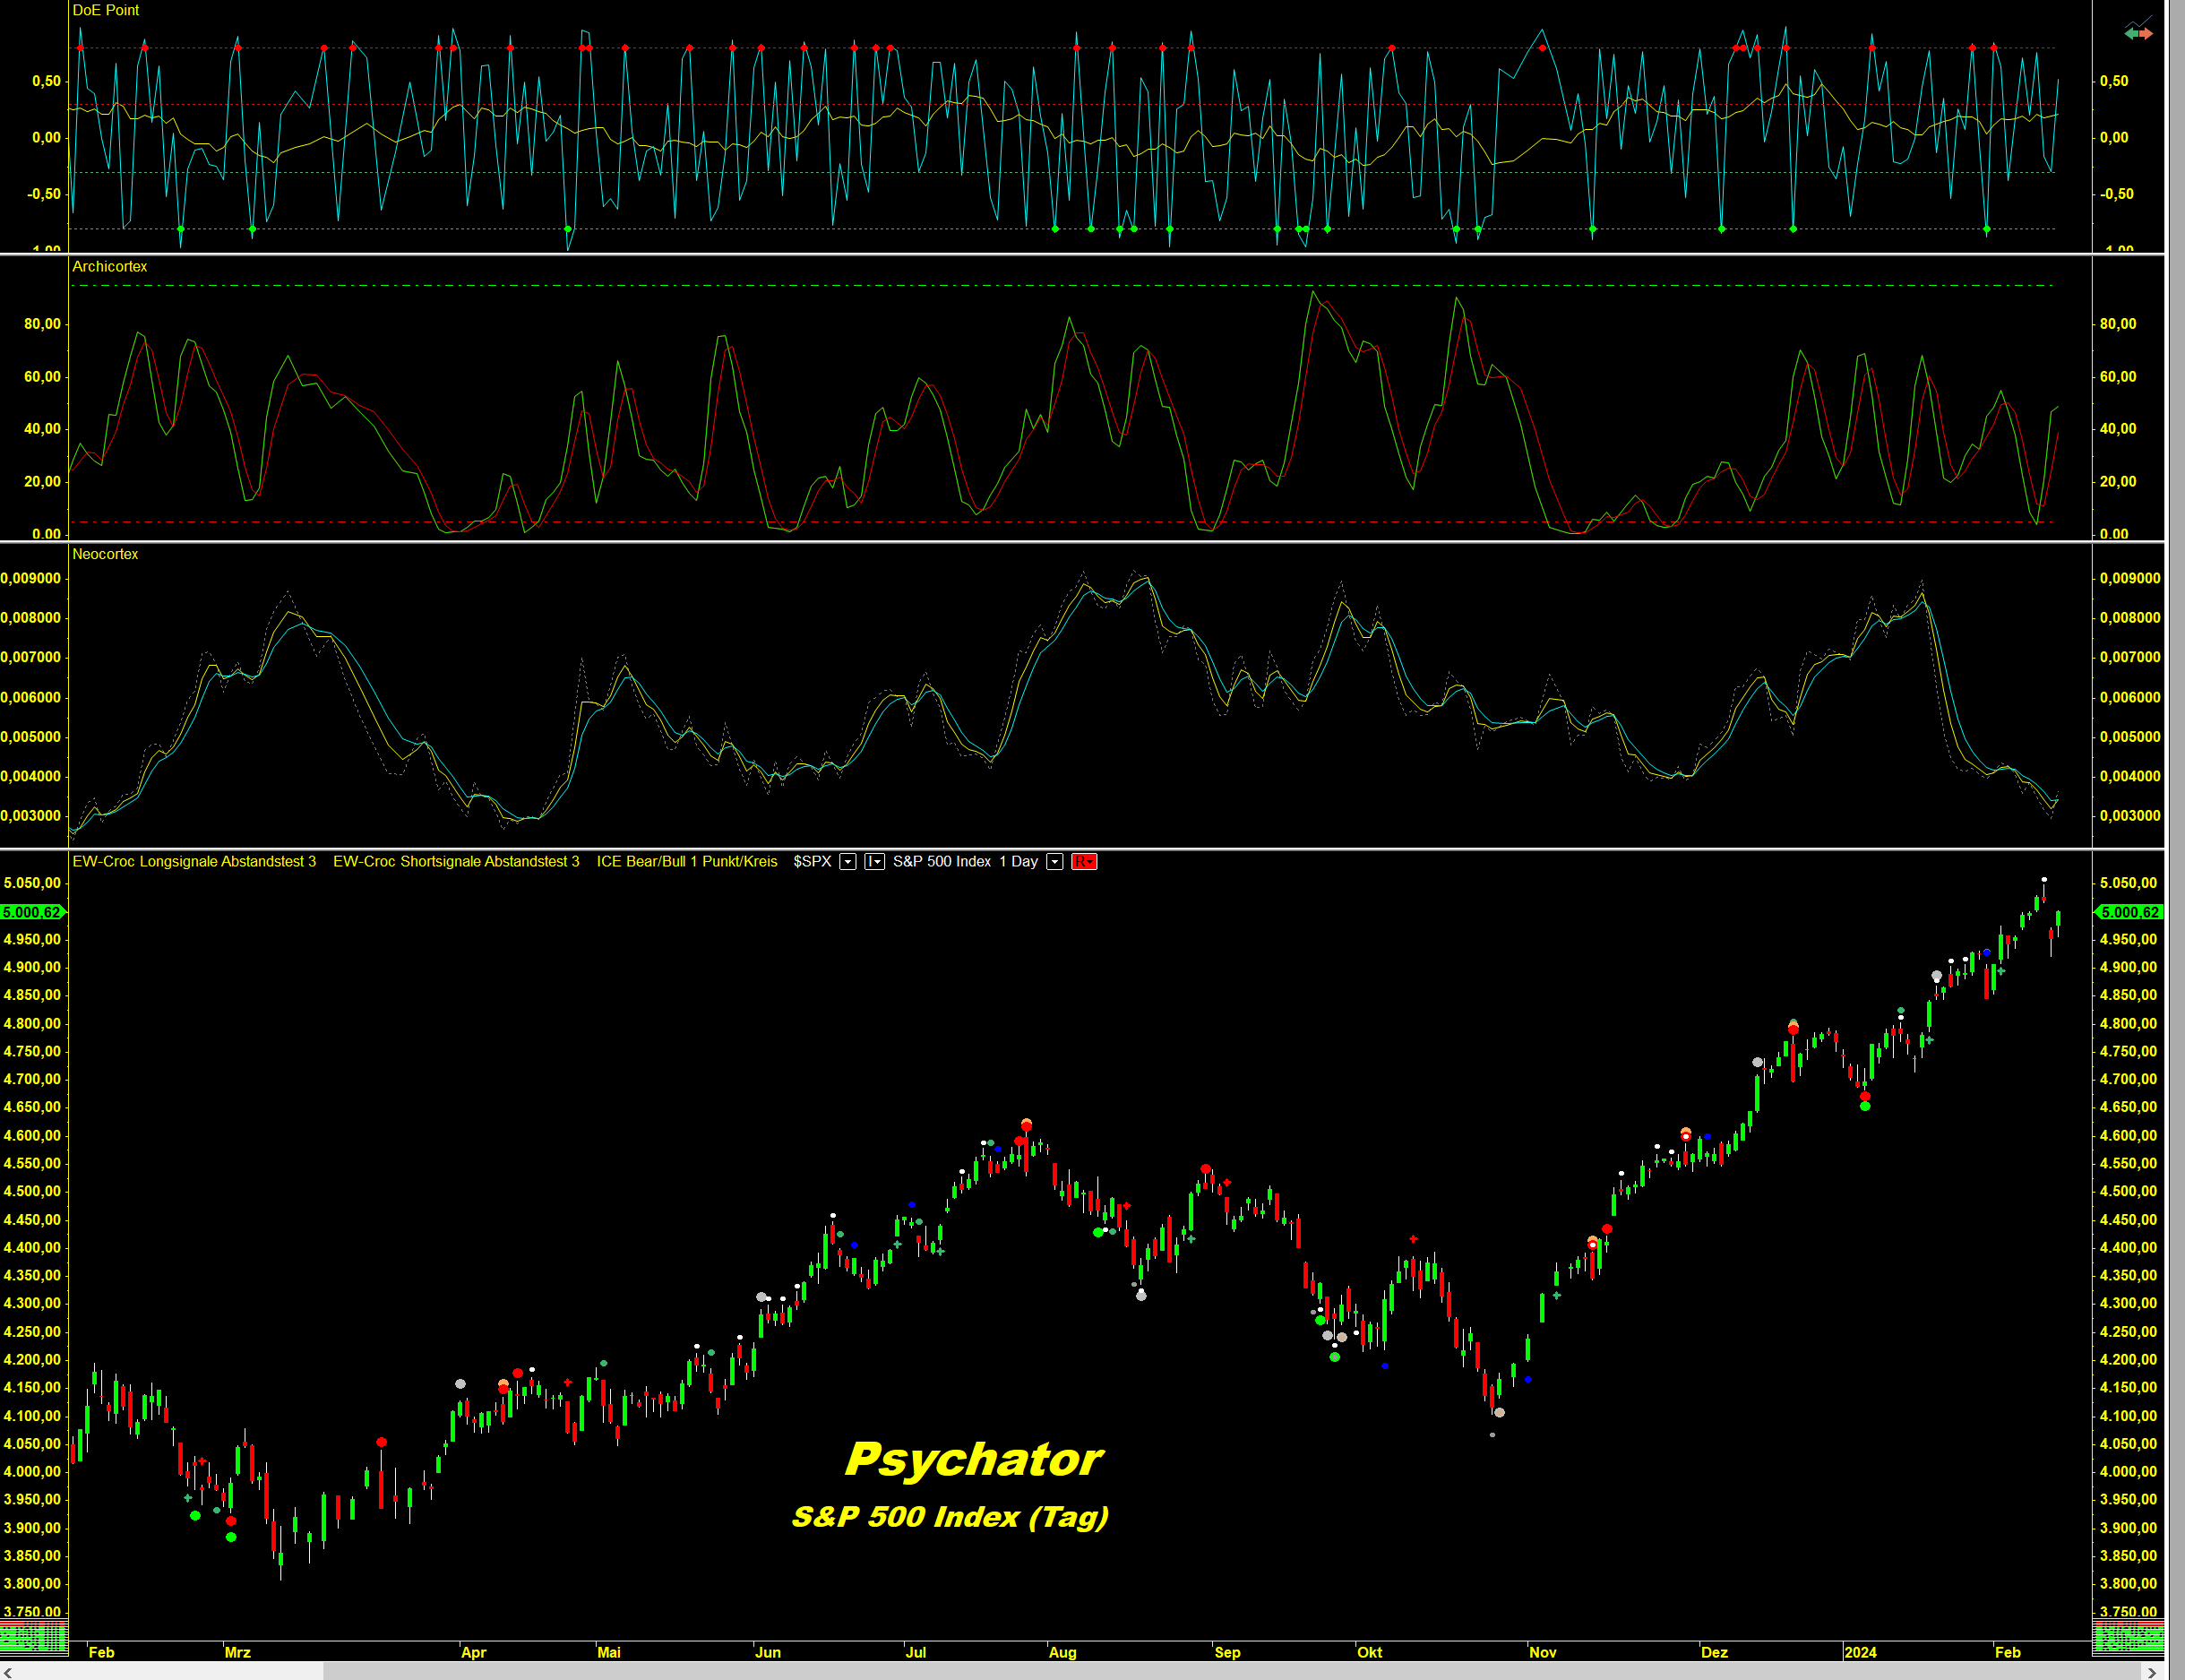The image size is (2185, 1680).
Task: Click the green pattern box bottom-right corner
Action: [2128, 1637]
